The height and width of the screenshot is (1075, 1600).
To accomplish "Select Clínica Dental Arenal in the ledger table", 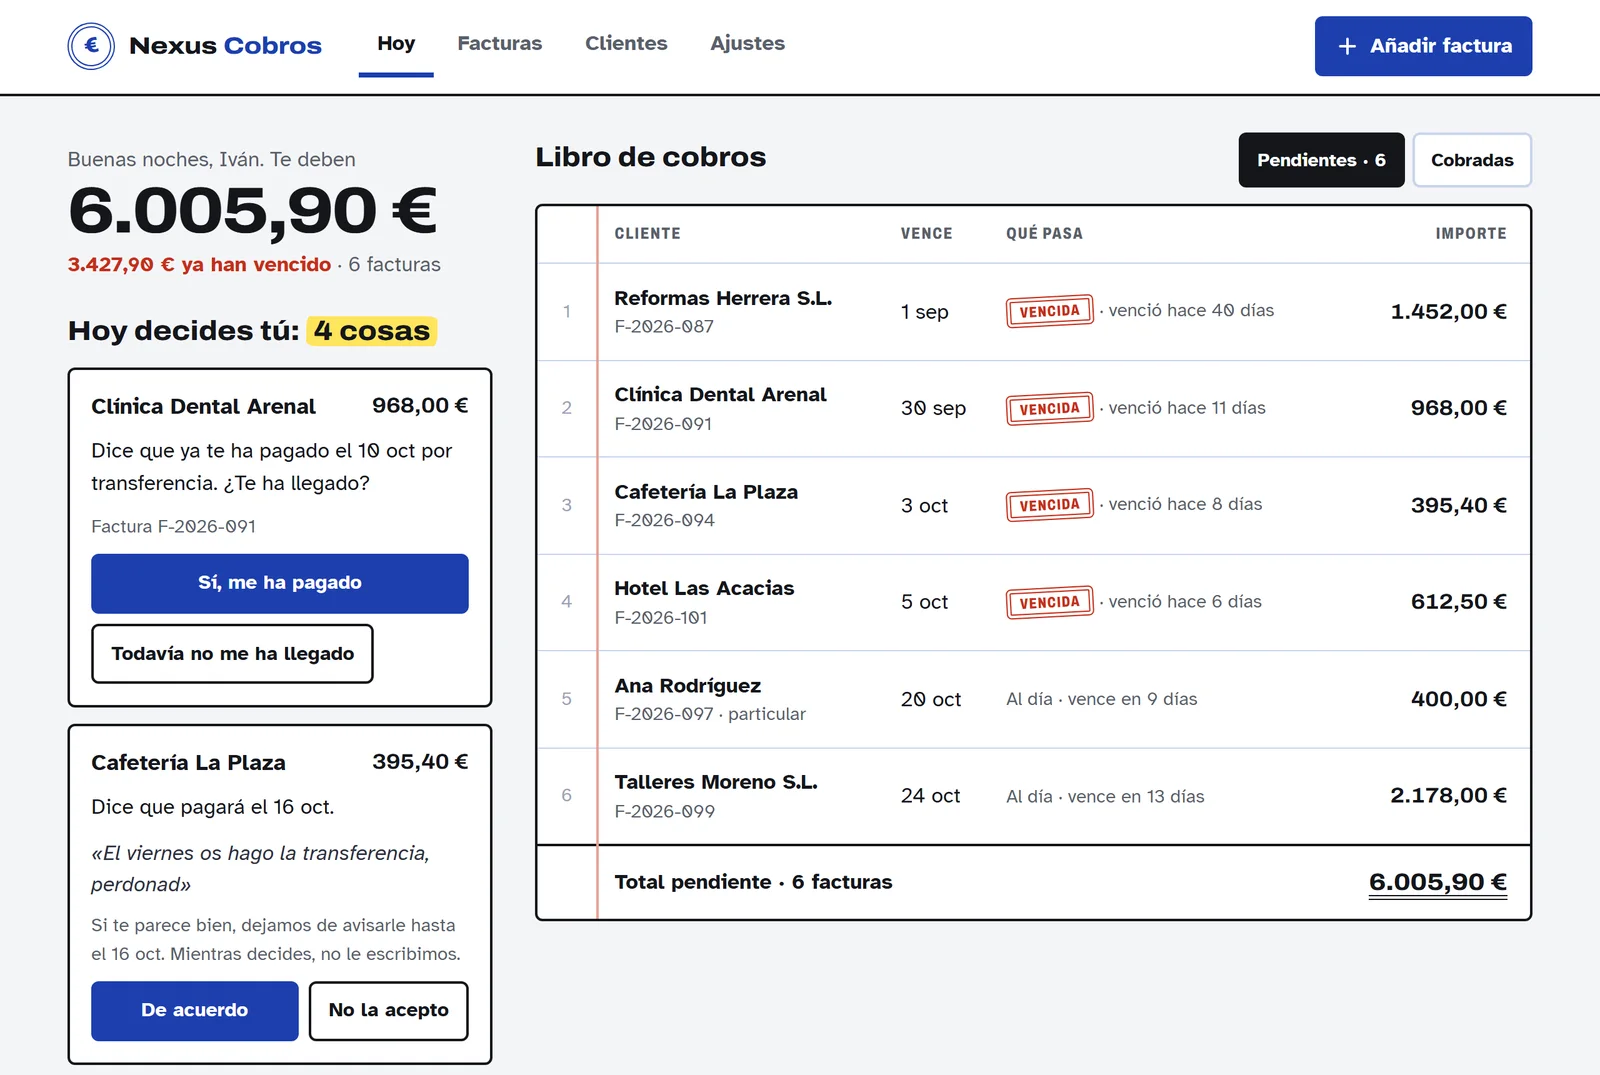I will pos(1034,409).
